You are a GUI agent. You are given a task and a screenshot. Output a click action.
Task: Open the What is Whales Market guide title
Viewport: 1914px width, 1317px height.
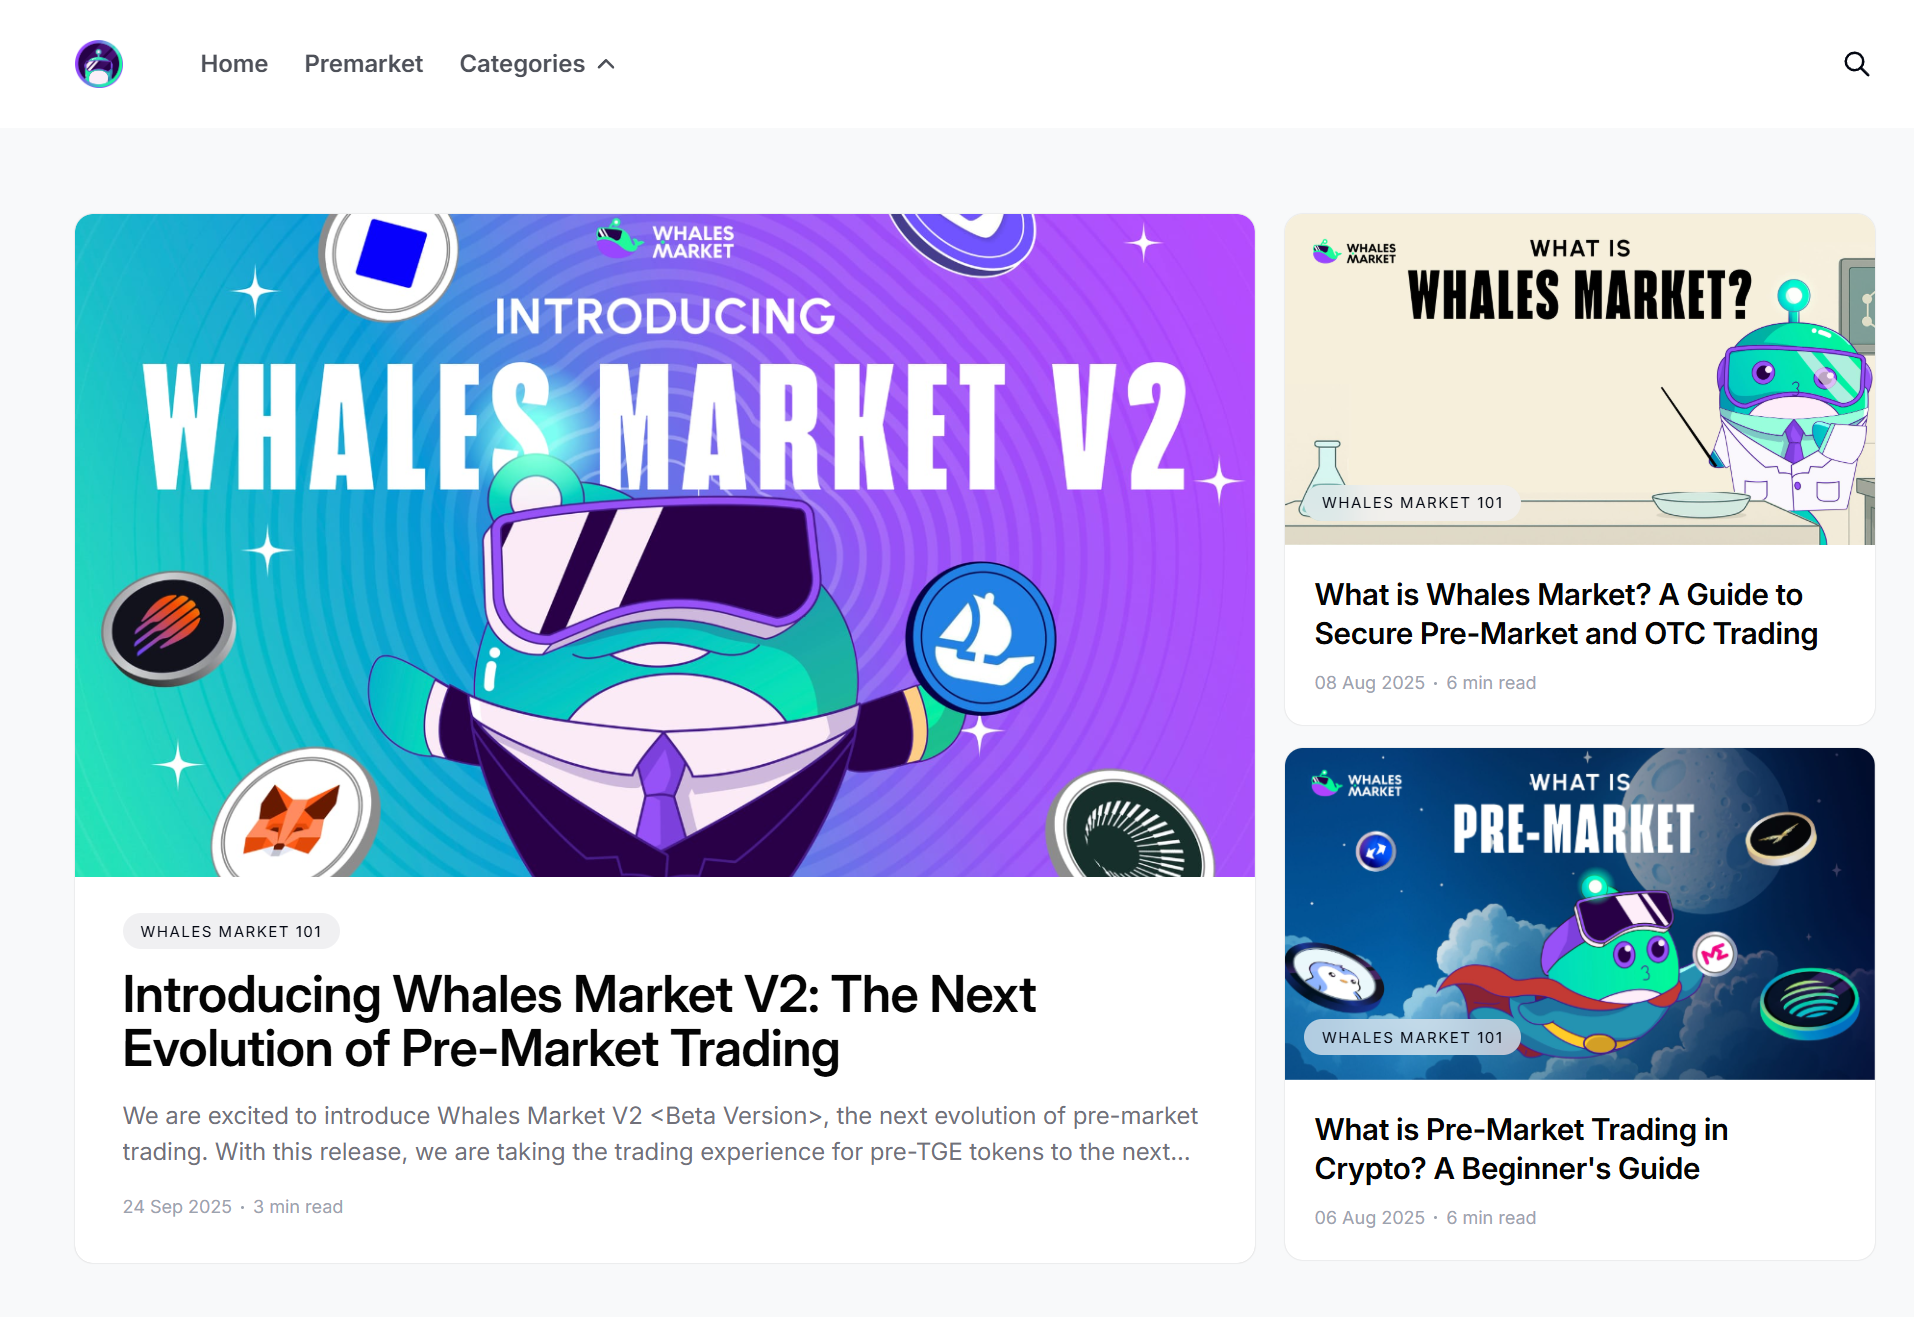point(1566,614)
